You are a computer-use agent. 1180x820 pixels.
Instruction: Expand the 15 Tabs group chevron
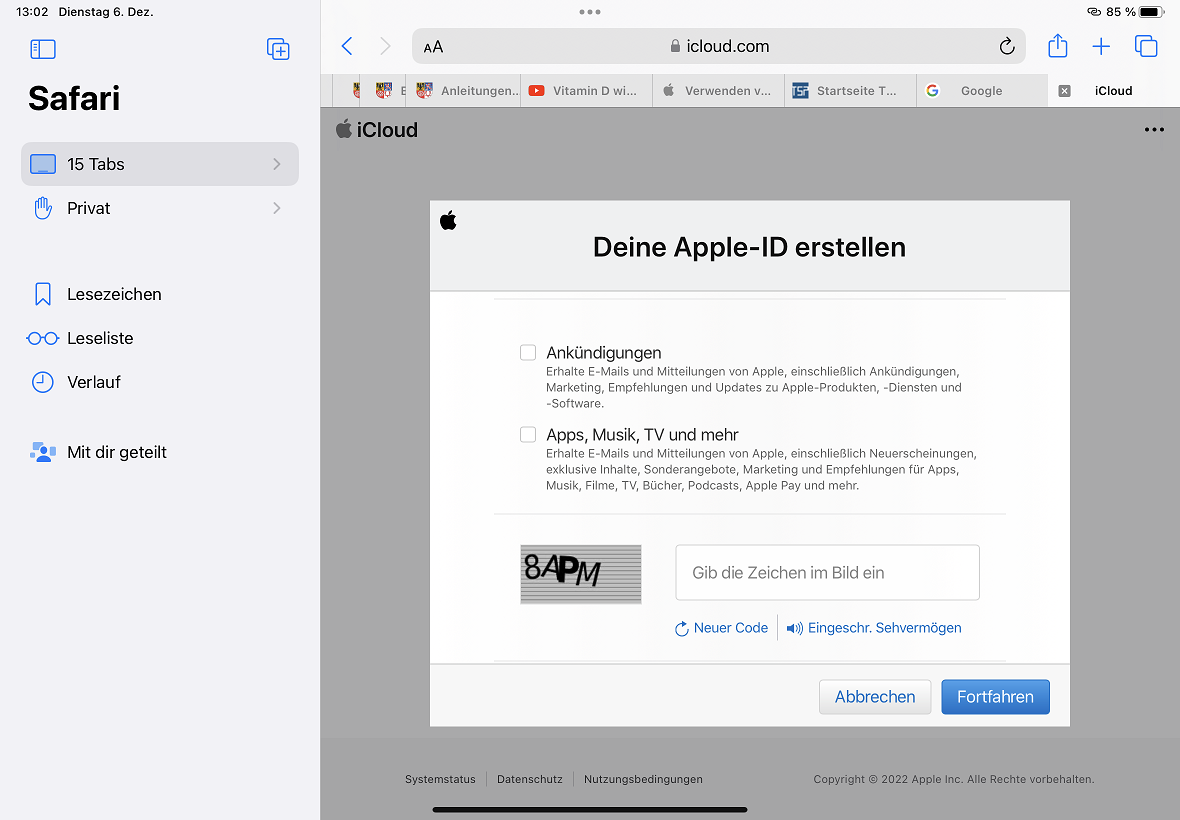click(x=277, y=164)
